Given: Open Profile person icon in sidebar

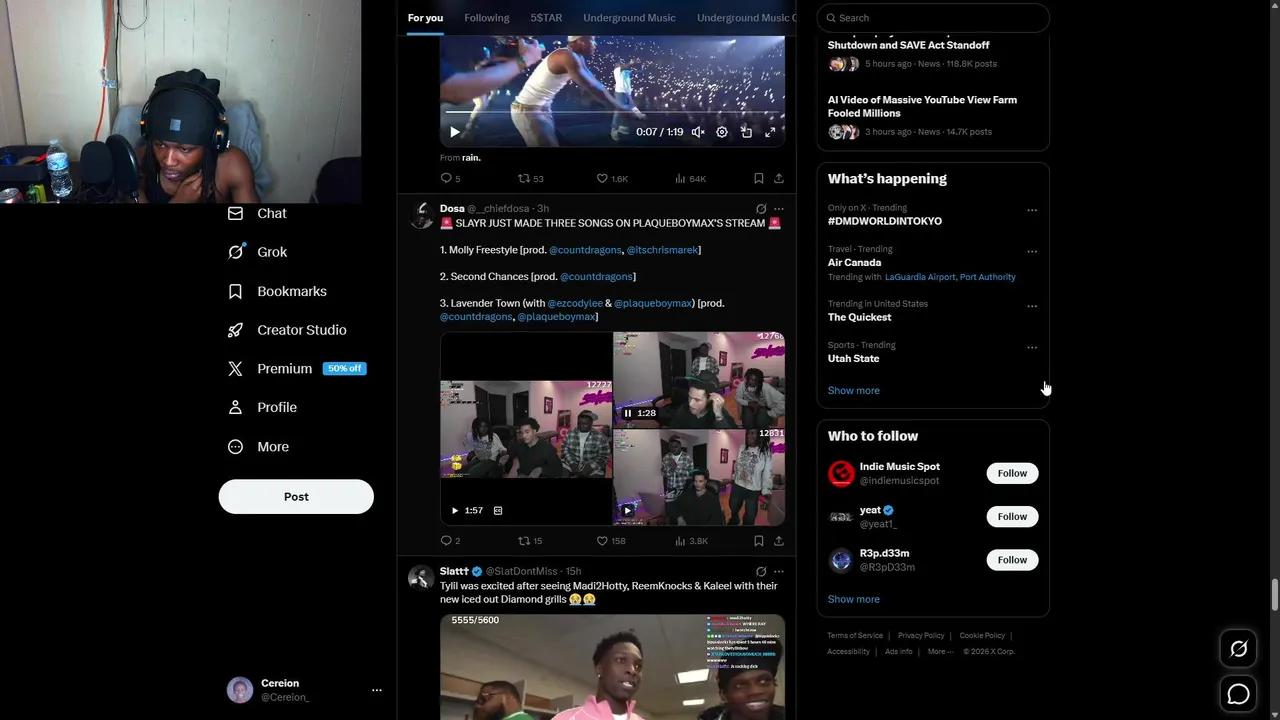Looking at the screenshot, I should [x=235, y=407].
